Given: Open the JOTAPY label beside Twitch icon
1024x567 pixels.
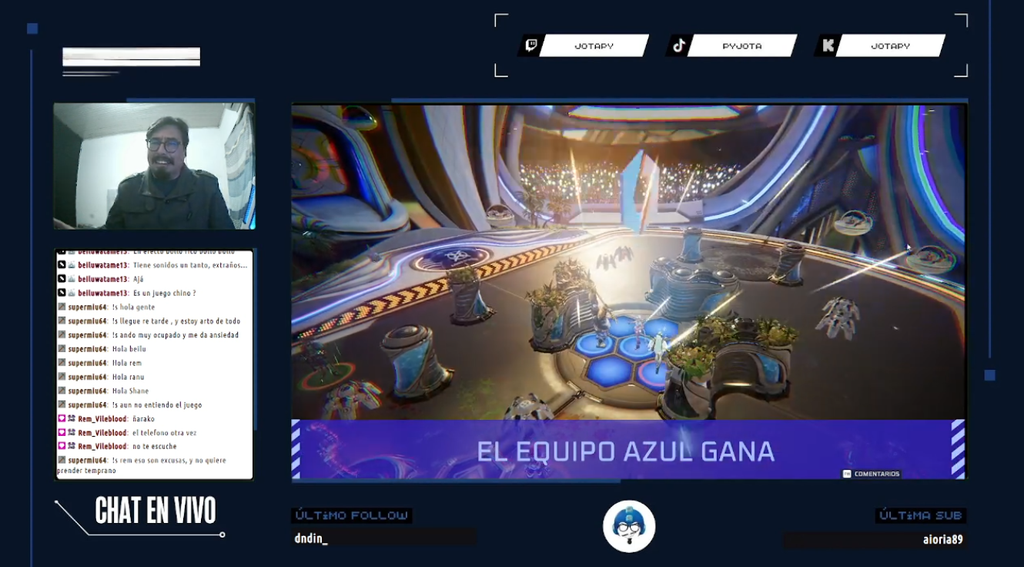Looking at the screenshot, I should click(594, 46).
